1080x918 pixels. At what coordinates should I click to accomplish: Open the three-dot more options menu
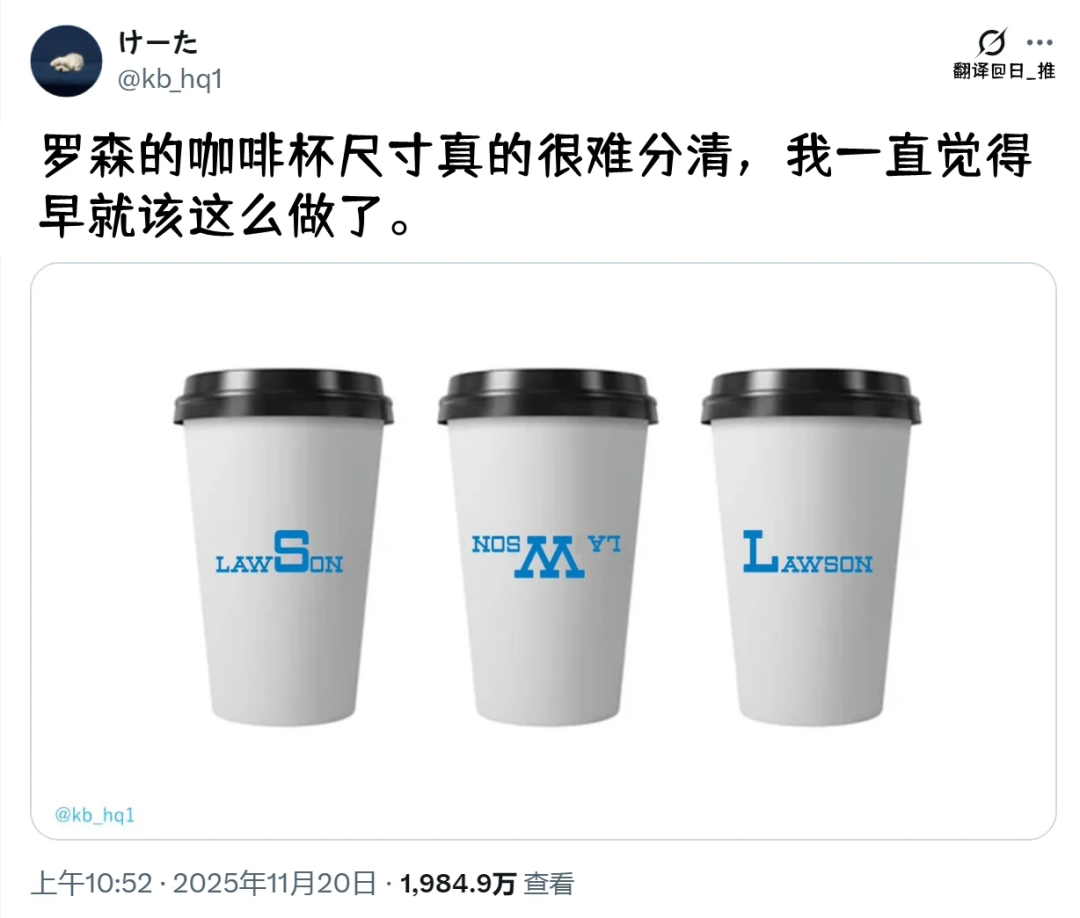1039,43
